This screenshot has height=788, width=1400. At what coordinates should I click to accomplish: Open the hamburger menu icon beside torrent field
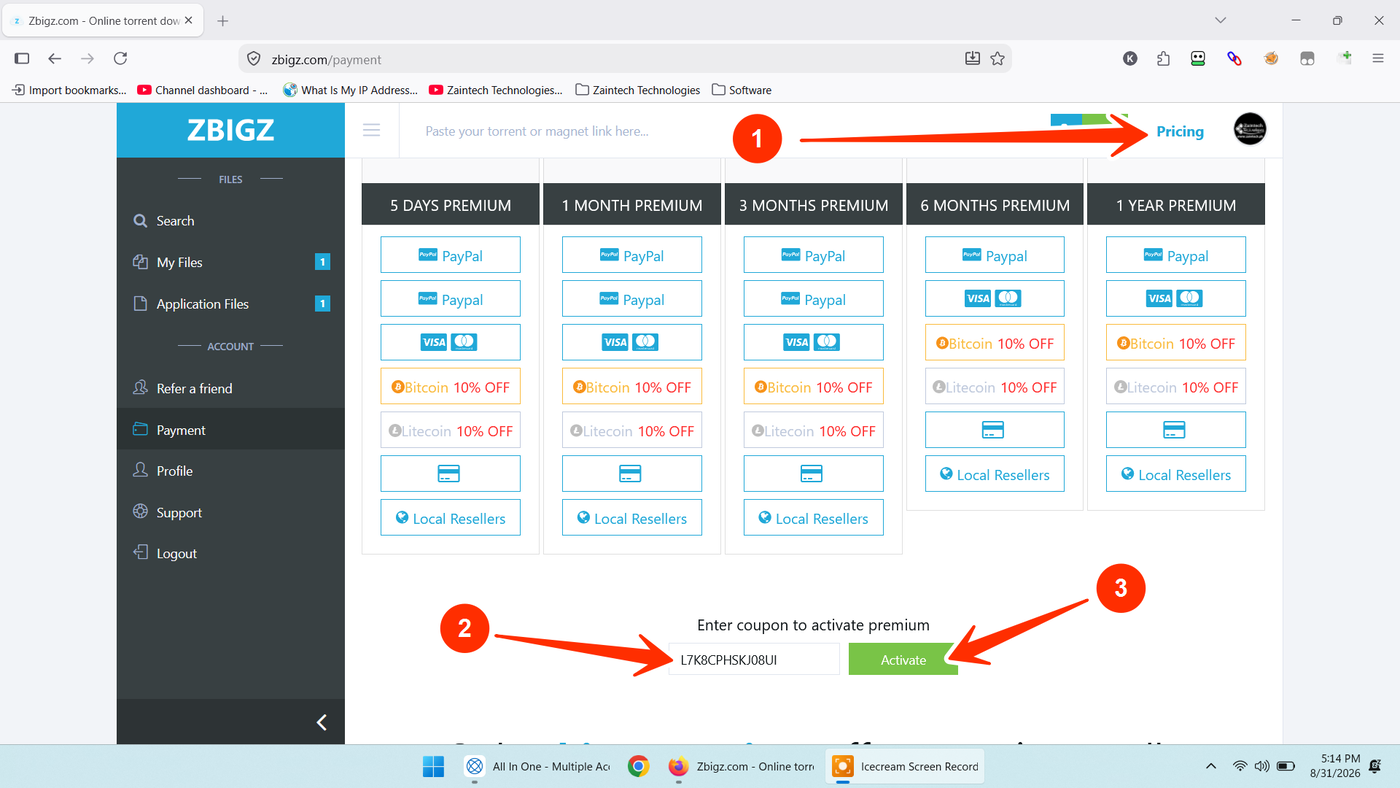click(372, 130)
